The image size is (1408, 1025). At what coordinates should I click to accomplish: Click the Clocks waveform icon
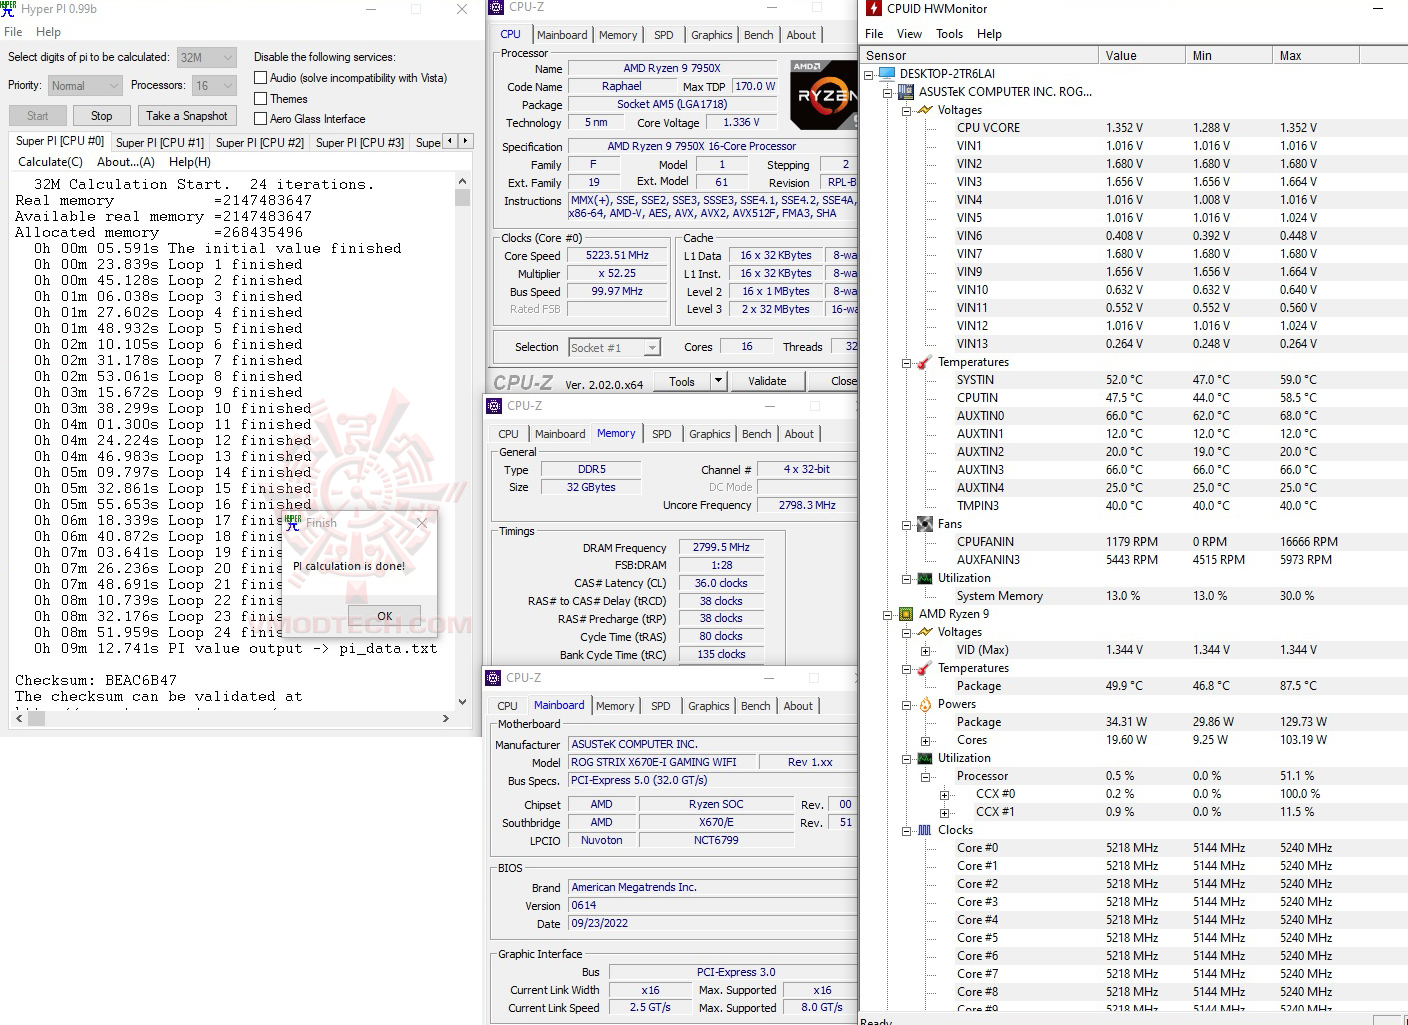[x=925, y=830]
